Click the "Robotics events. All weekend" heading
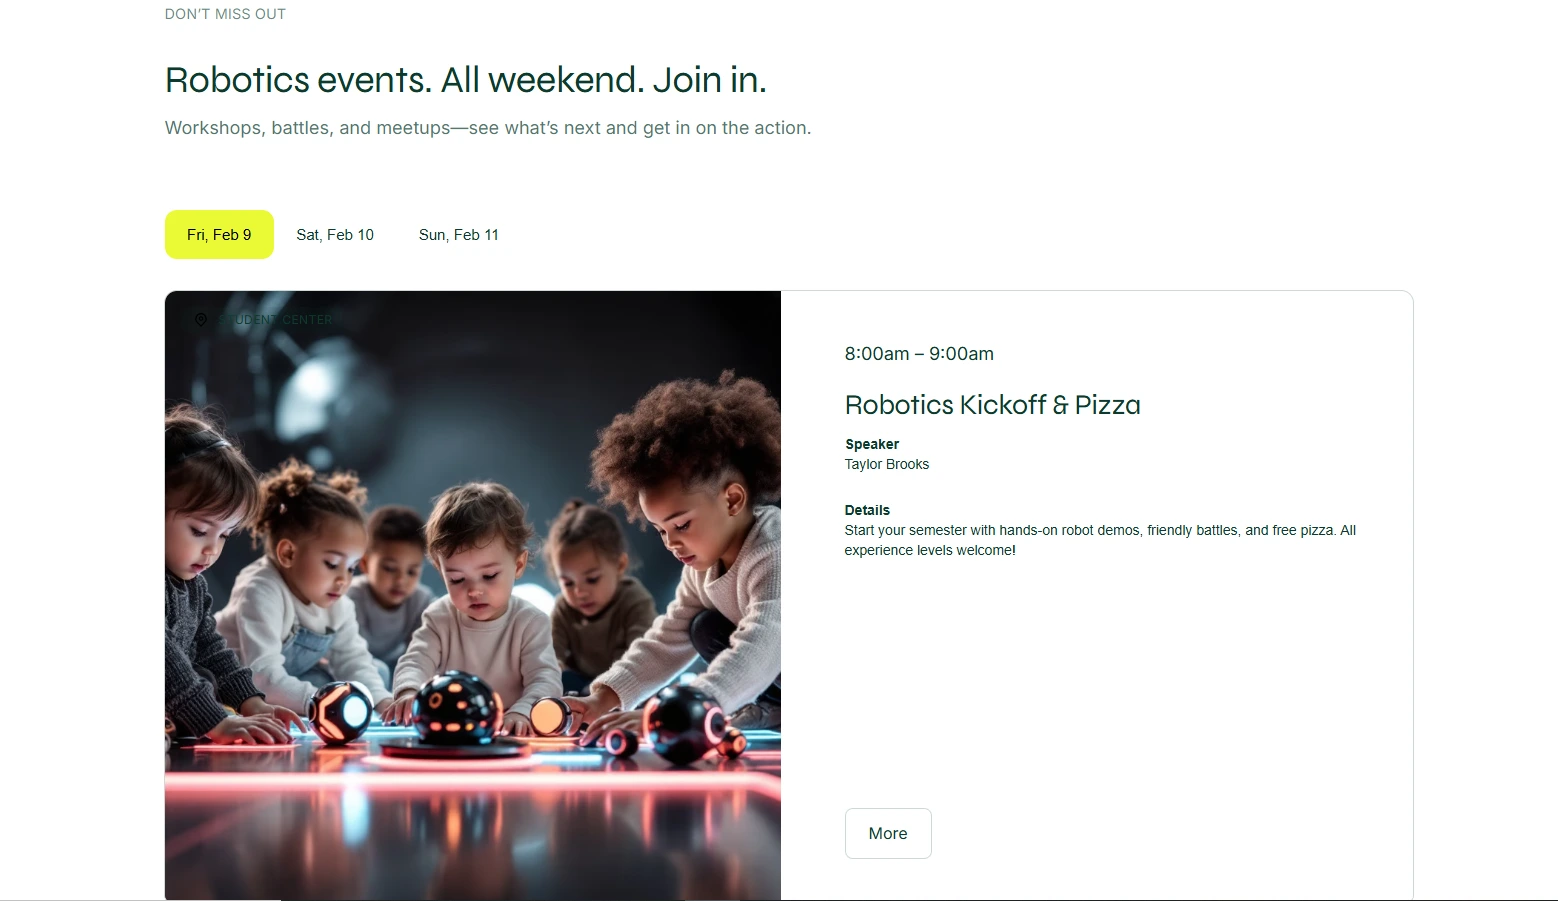This screenshot has height=901, width=1558. point(465,80)
